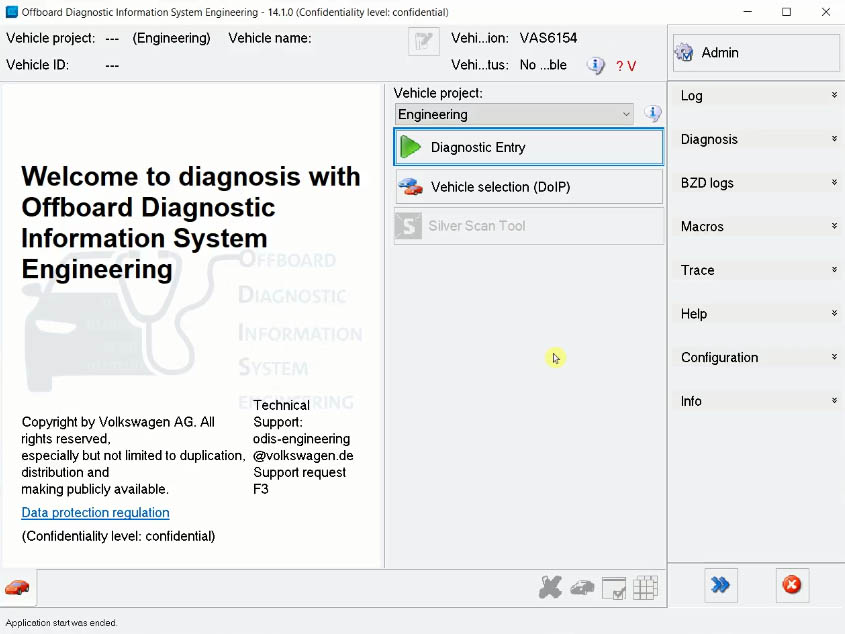Expand the Diagnosis section
845x634 pixels.
[757, 139]
